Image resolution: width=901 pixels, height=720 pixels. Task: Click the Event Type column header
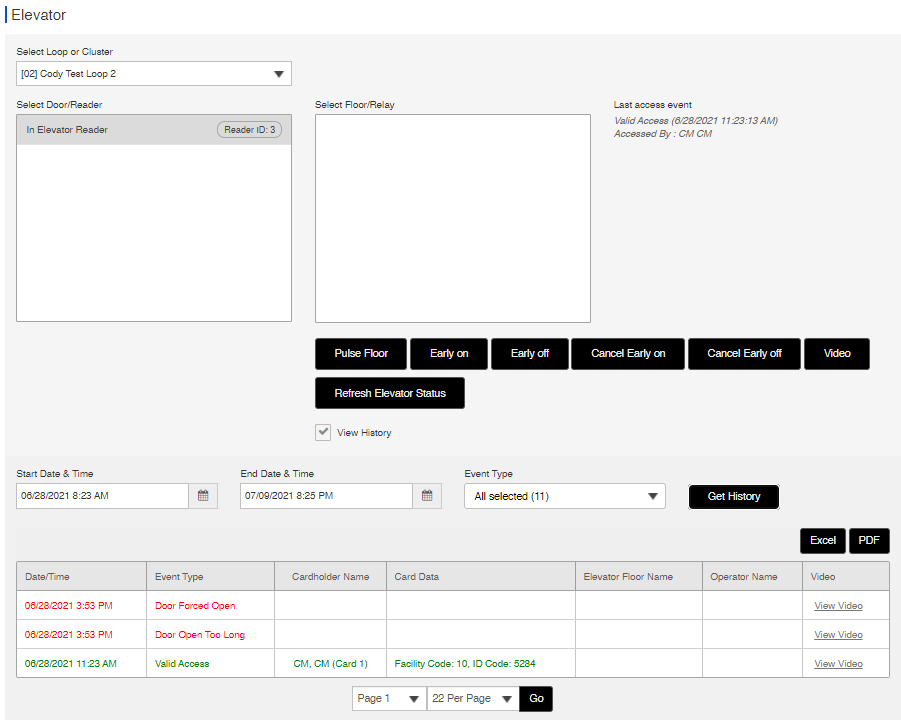[x=210, y=576]
